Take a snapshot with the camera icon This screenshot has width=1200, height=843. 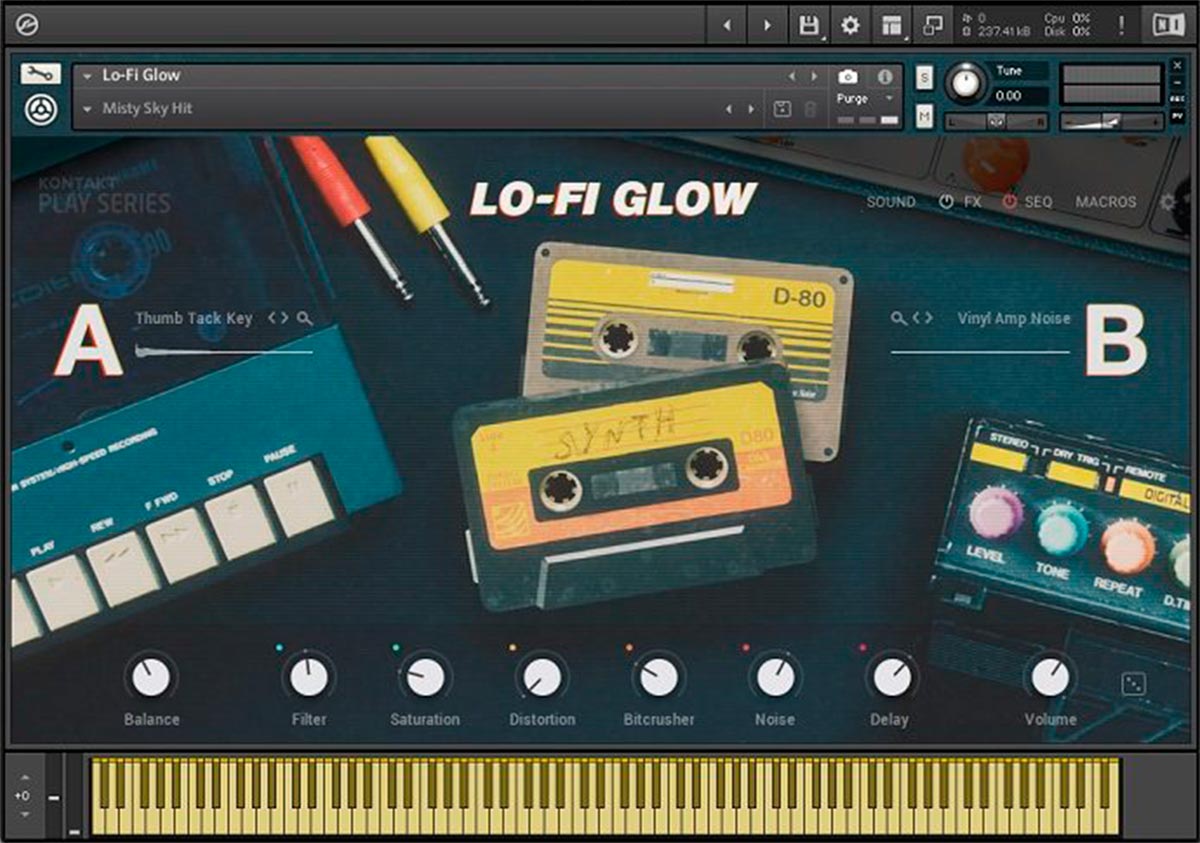pos(848,76)
